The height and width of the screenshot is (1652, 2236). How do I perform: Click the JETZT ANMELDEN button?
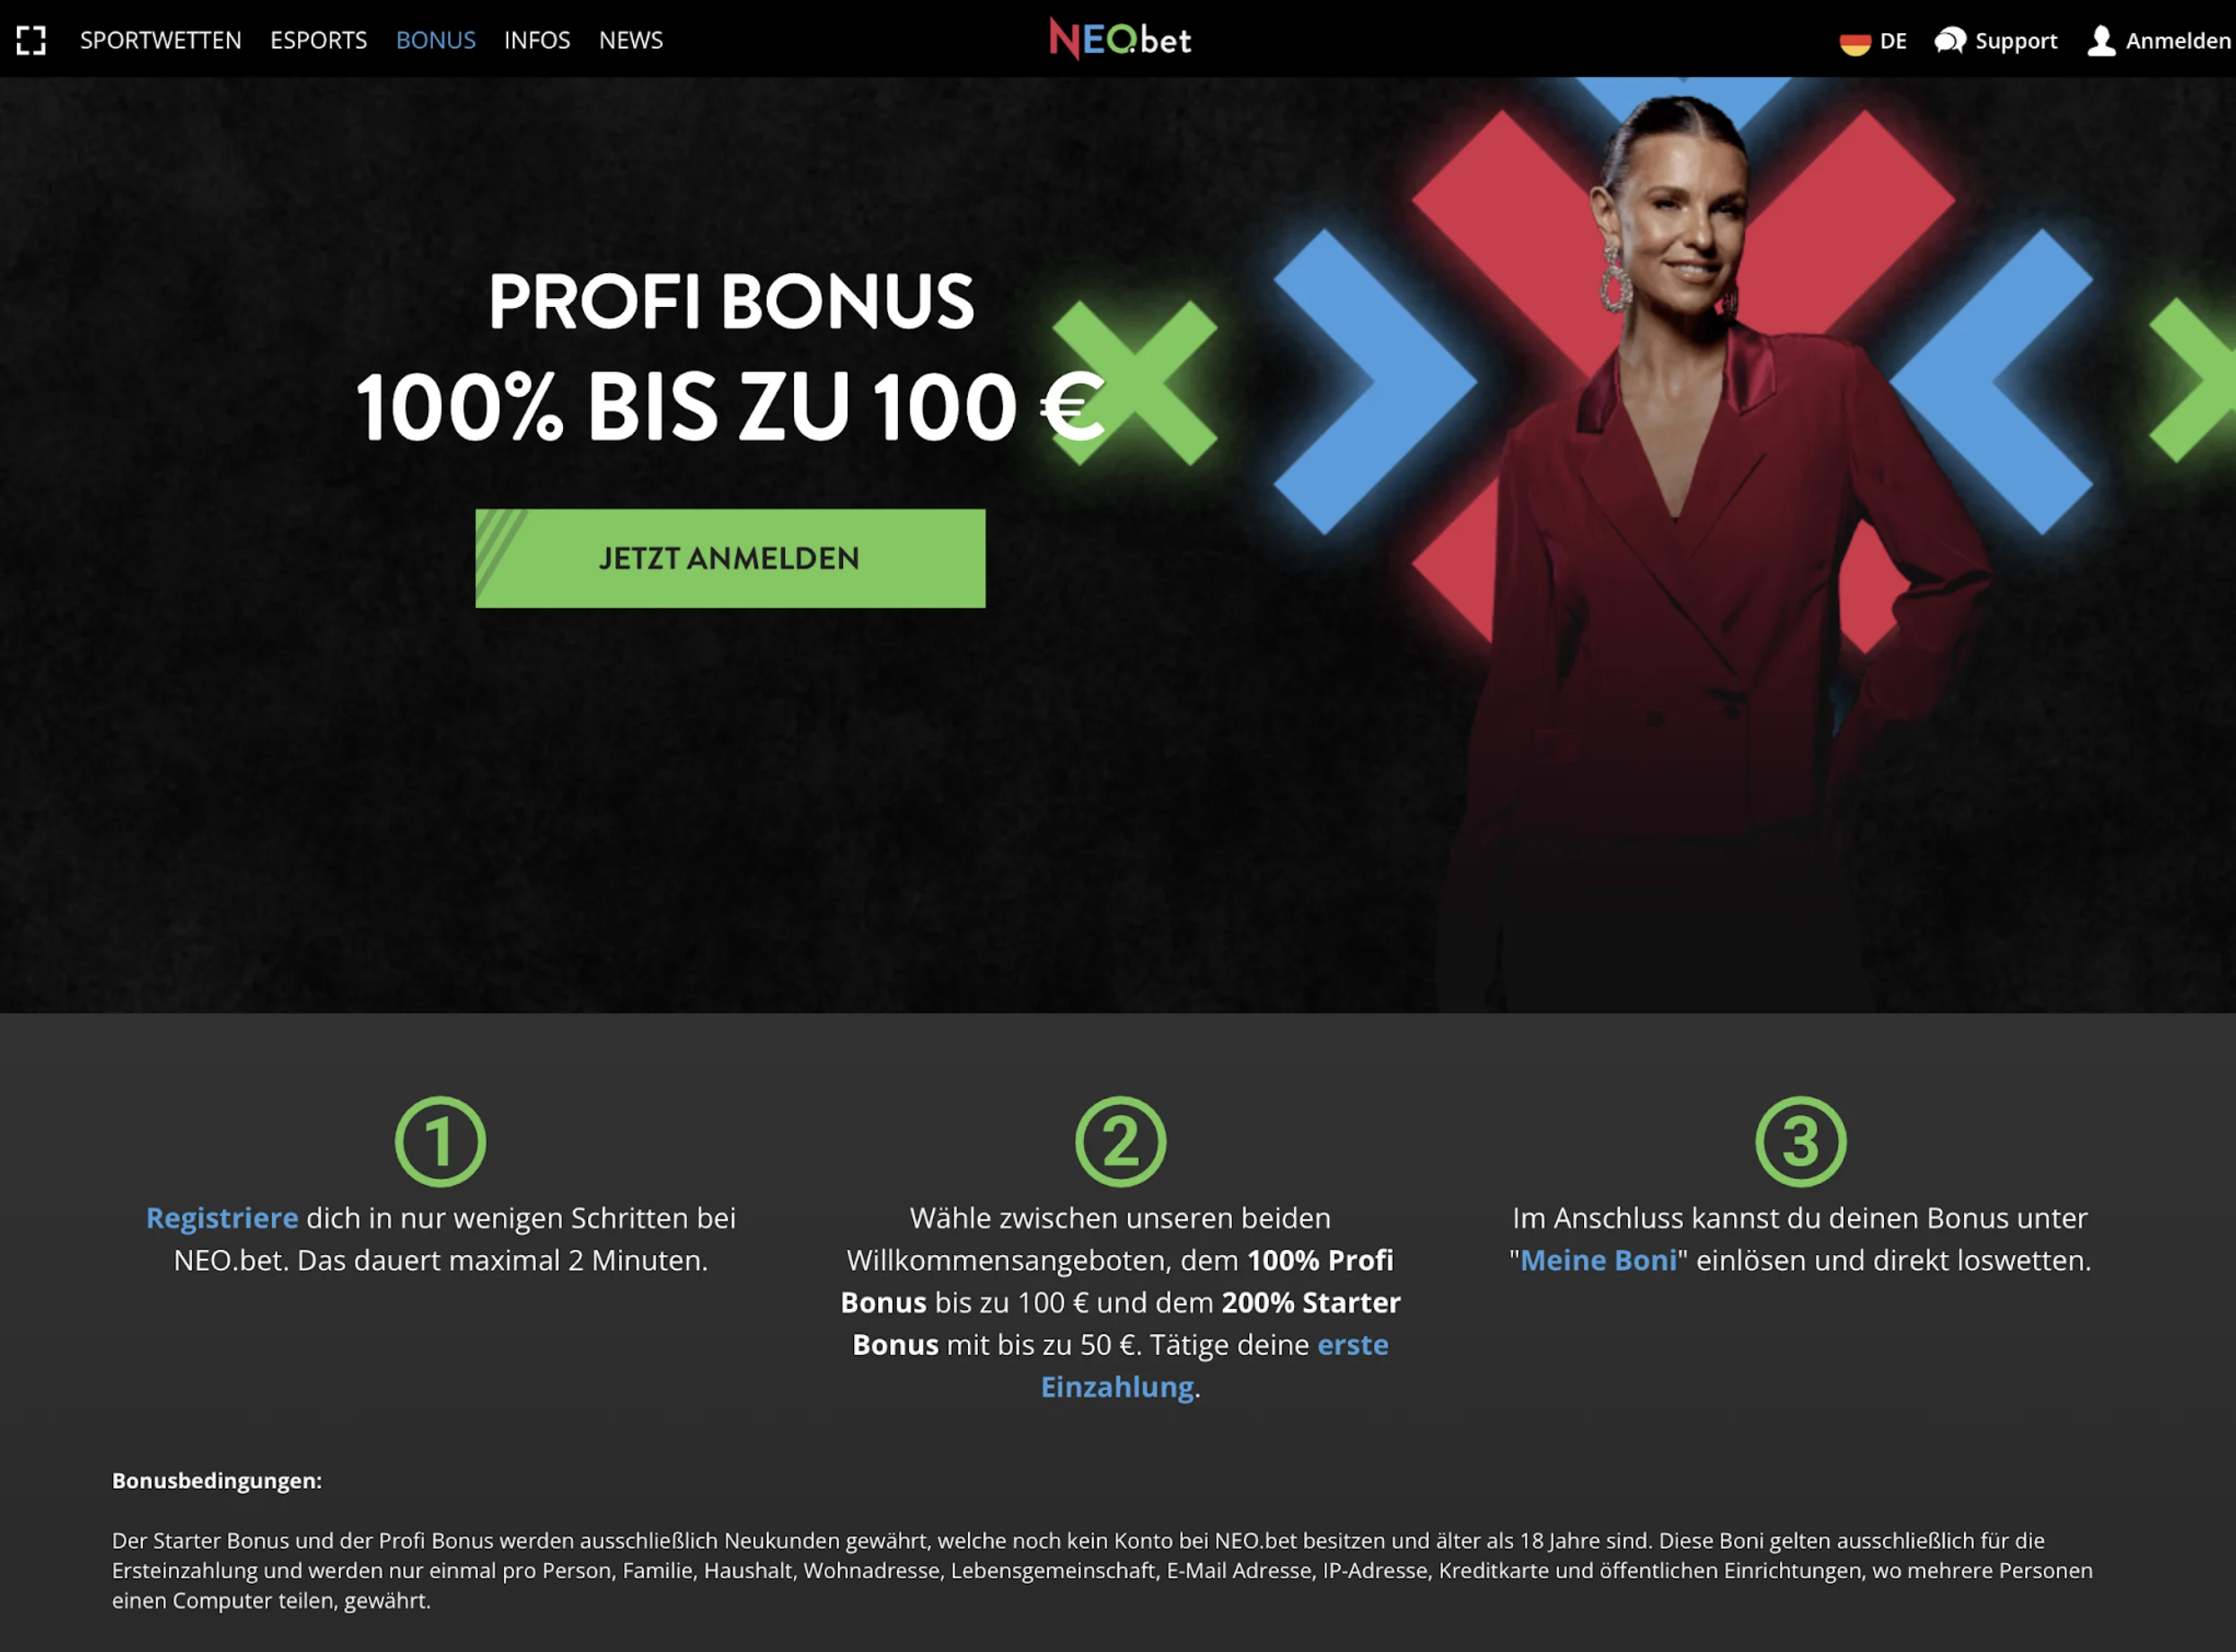tap(730, 558)
